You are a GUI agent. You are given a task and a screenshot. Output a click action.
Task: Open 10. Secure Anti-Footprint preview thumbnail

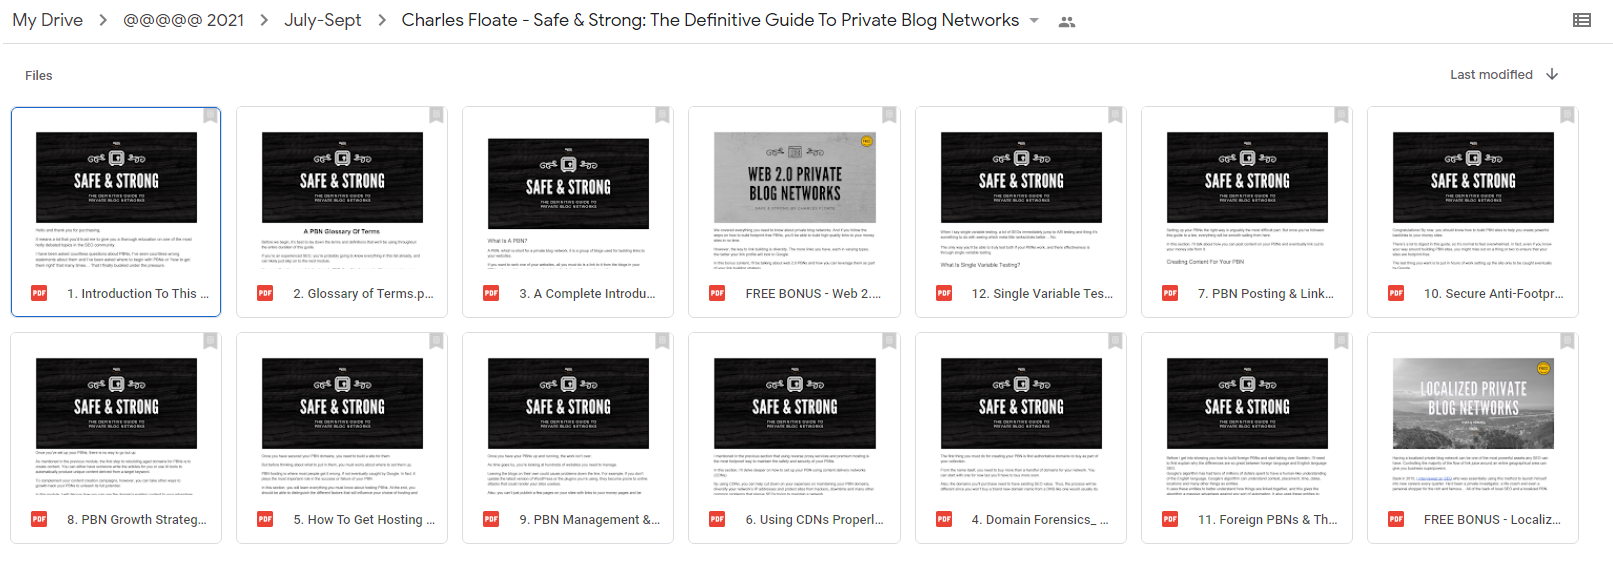pyautogui.click(x=1473, y=199)
